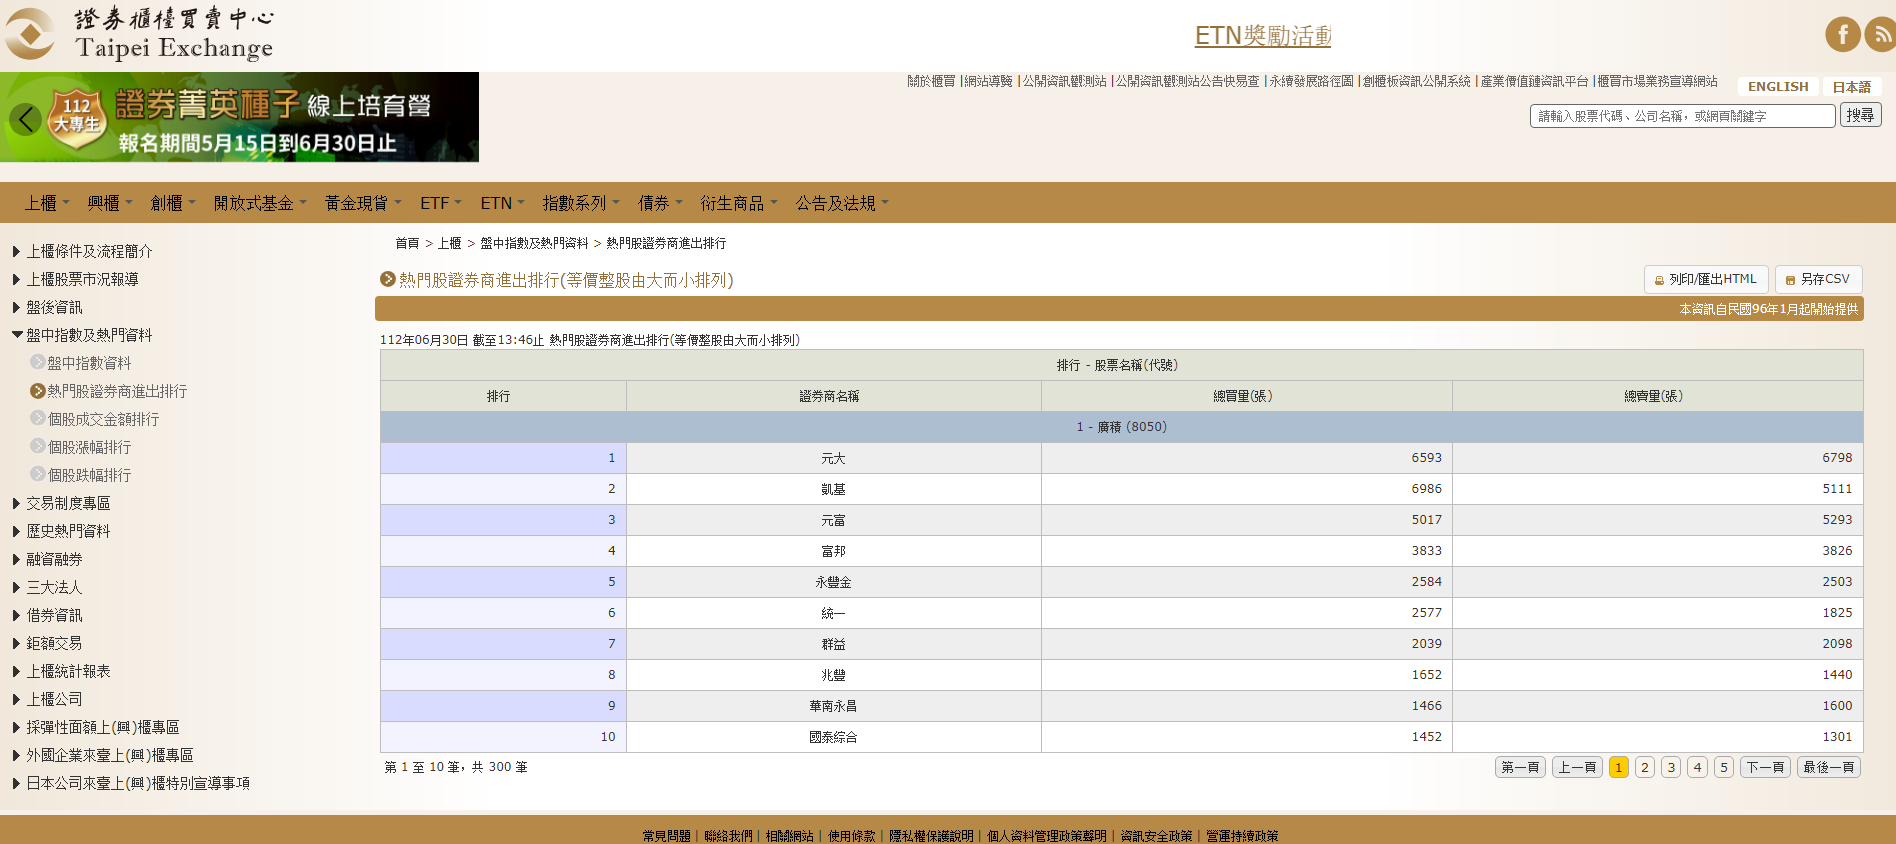
Task: Go to page 3 of results
Action: click(1671, 767)
